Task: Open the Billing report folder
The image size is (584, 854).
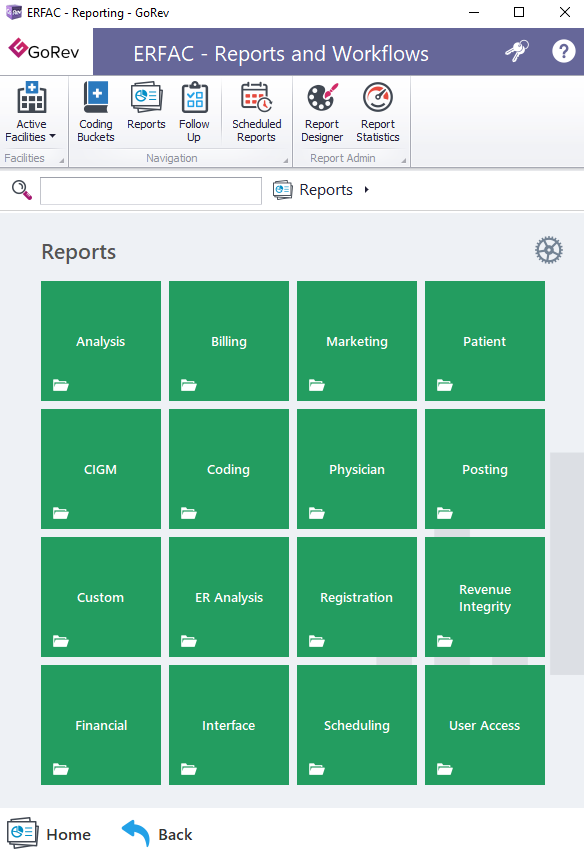Action: click(229, 341)
